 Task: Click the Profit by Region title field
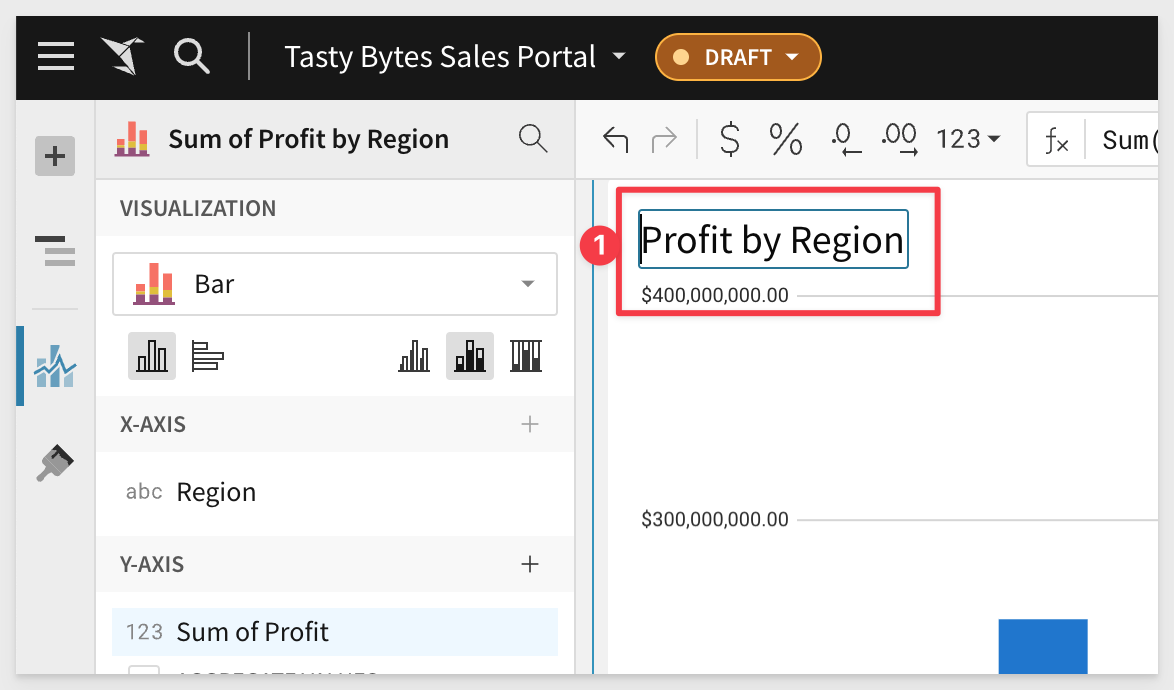[773, 240]
